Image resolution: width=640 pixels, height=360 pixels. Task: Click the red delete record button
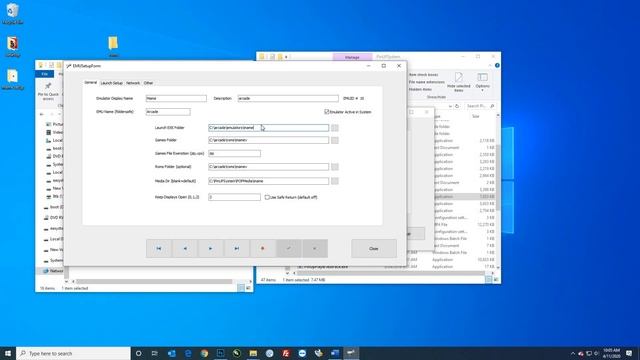point(262,248)
